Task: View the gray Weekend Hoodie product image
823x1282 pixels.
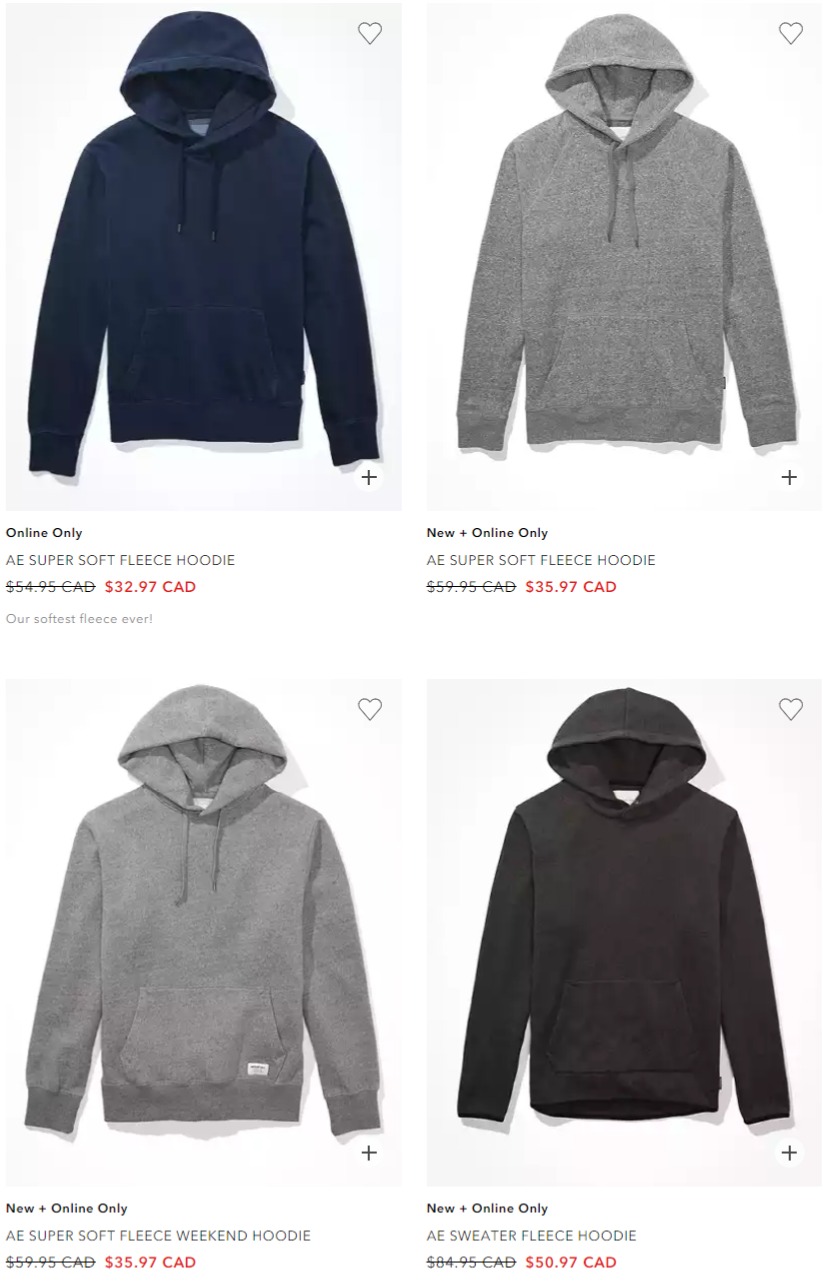Action: point(204,933)
